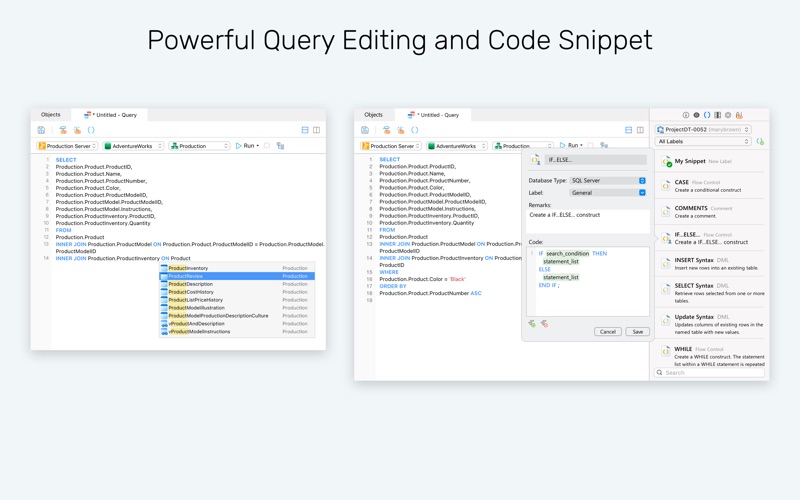
Task: Click Search field in snippet sidebar
Action: (x=710, y=373)
